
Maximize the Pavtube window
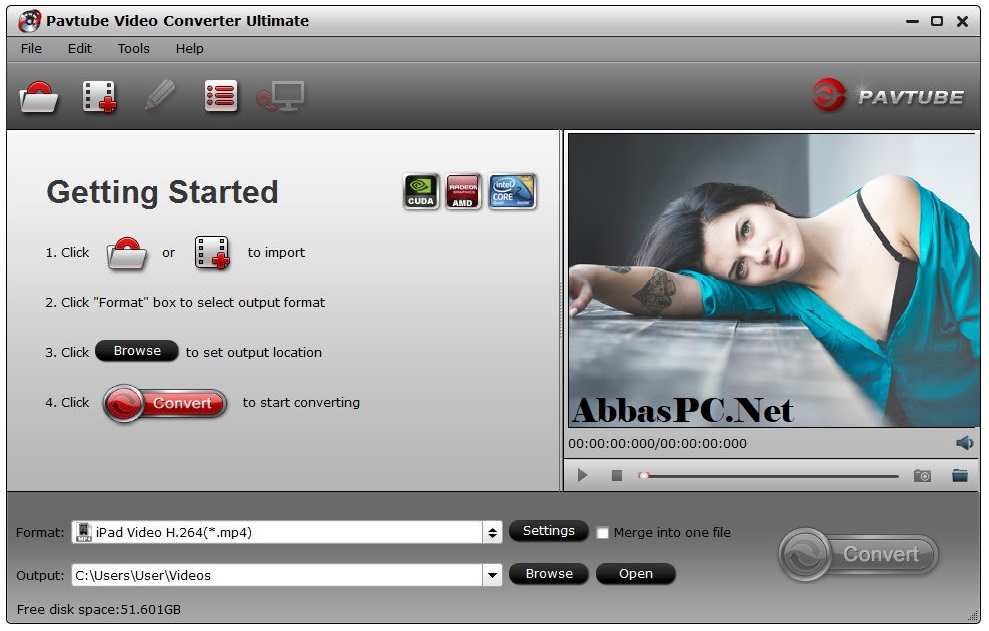pos(937,21)
